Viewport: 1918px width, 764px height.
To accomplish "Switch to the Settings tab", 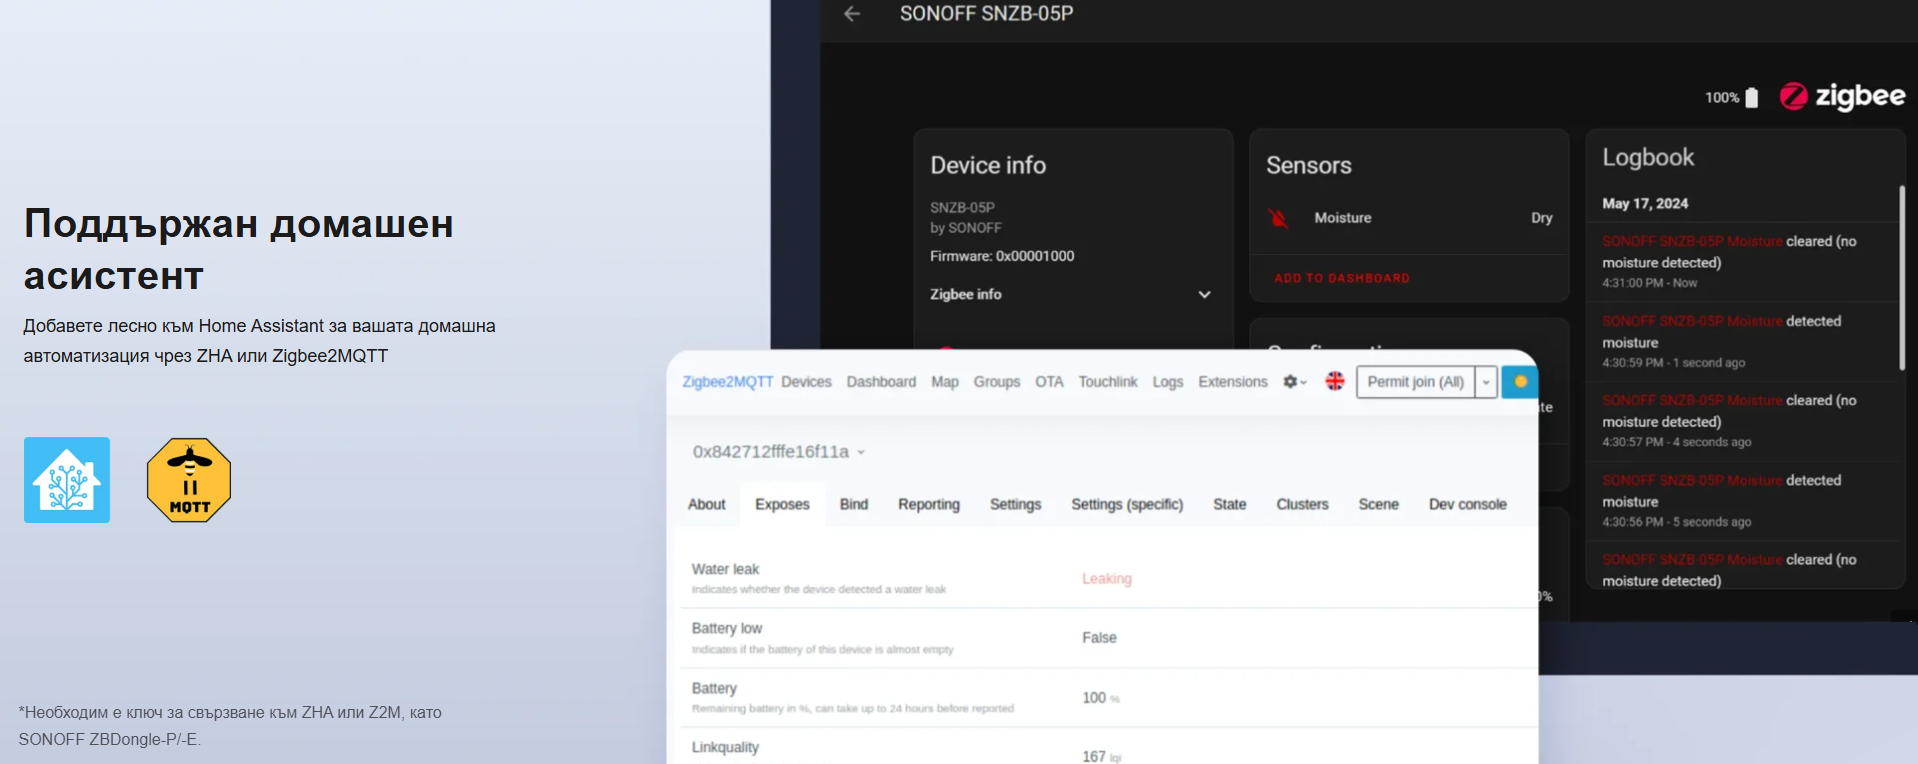I will coord(1015,504).
